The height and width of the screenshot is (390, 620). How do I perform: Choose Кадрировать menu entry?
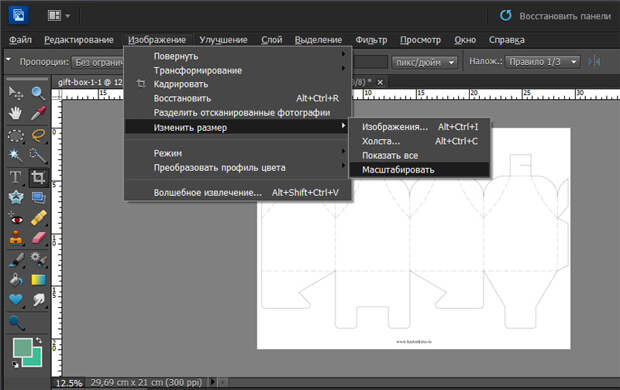coord(238,84)
